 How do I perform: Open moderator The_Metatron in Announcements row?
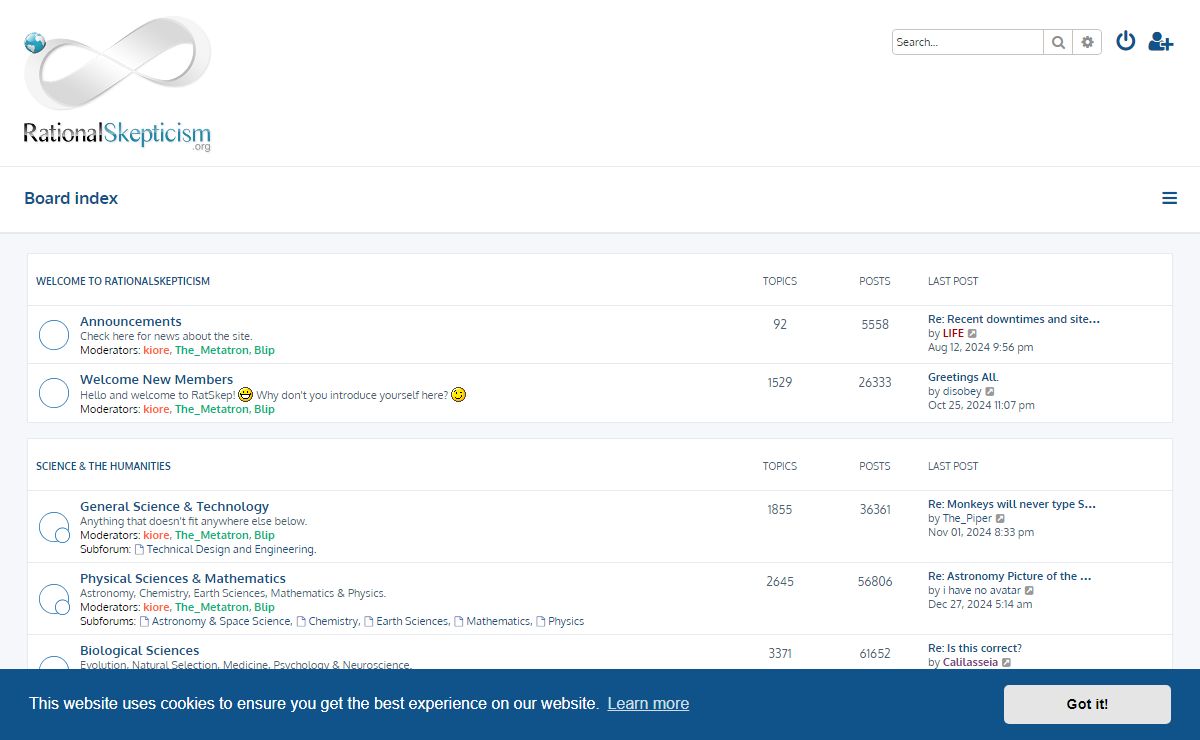[x=211, y=351]
